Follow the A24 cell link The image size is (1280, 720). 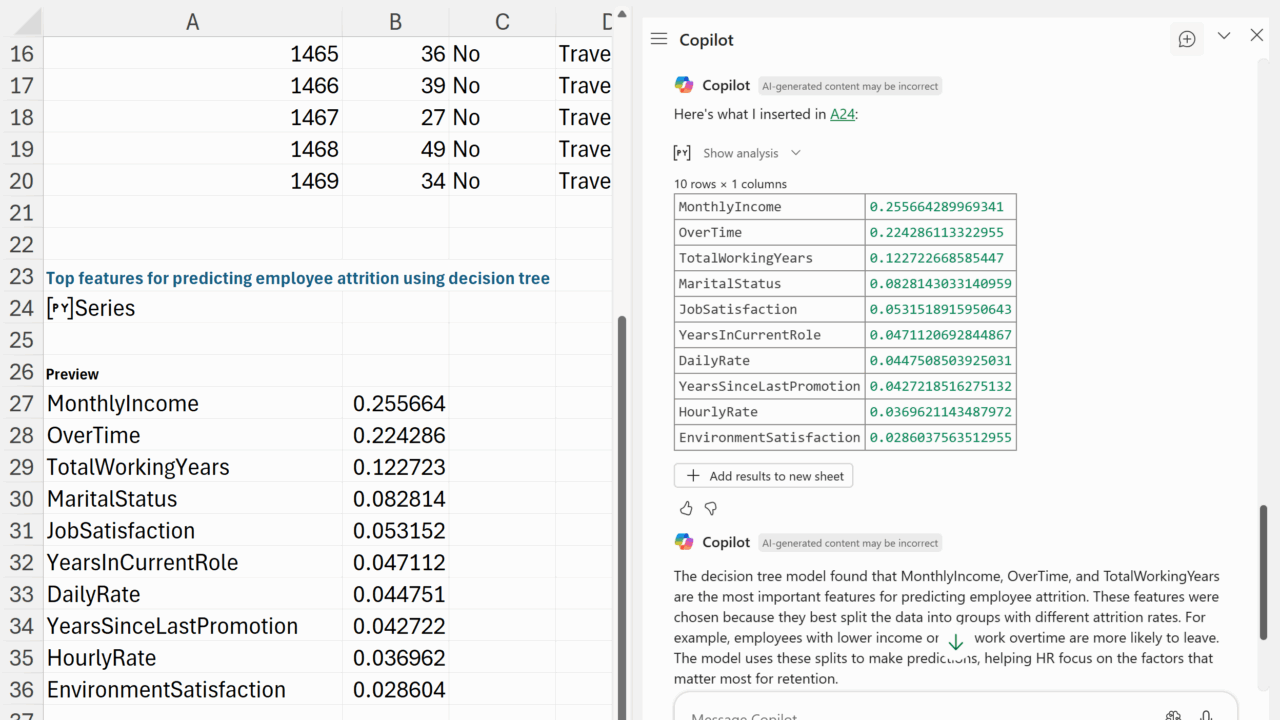click(842, 114)
